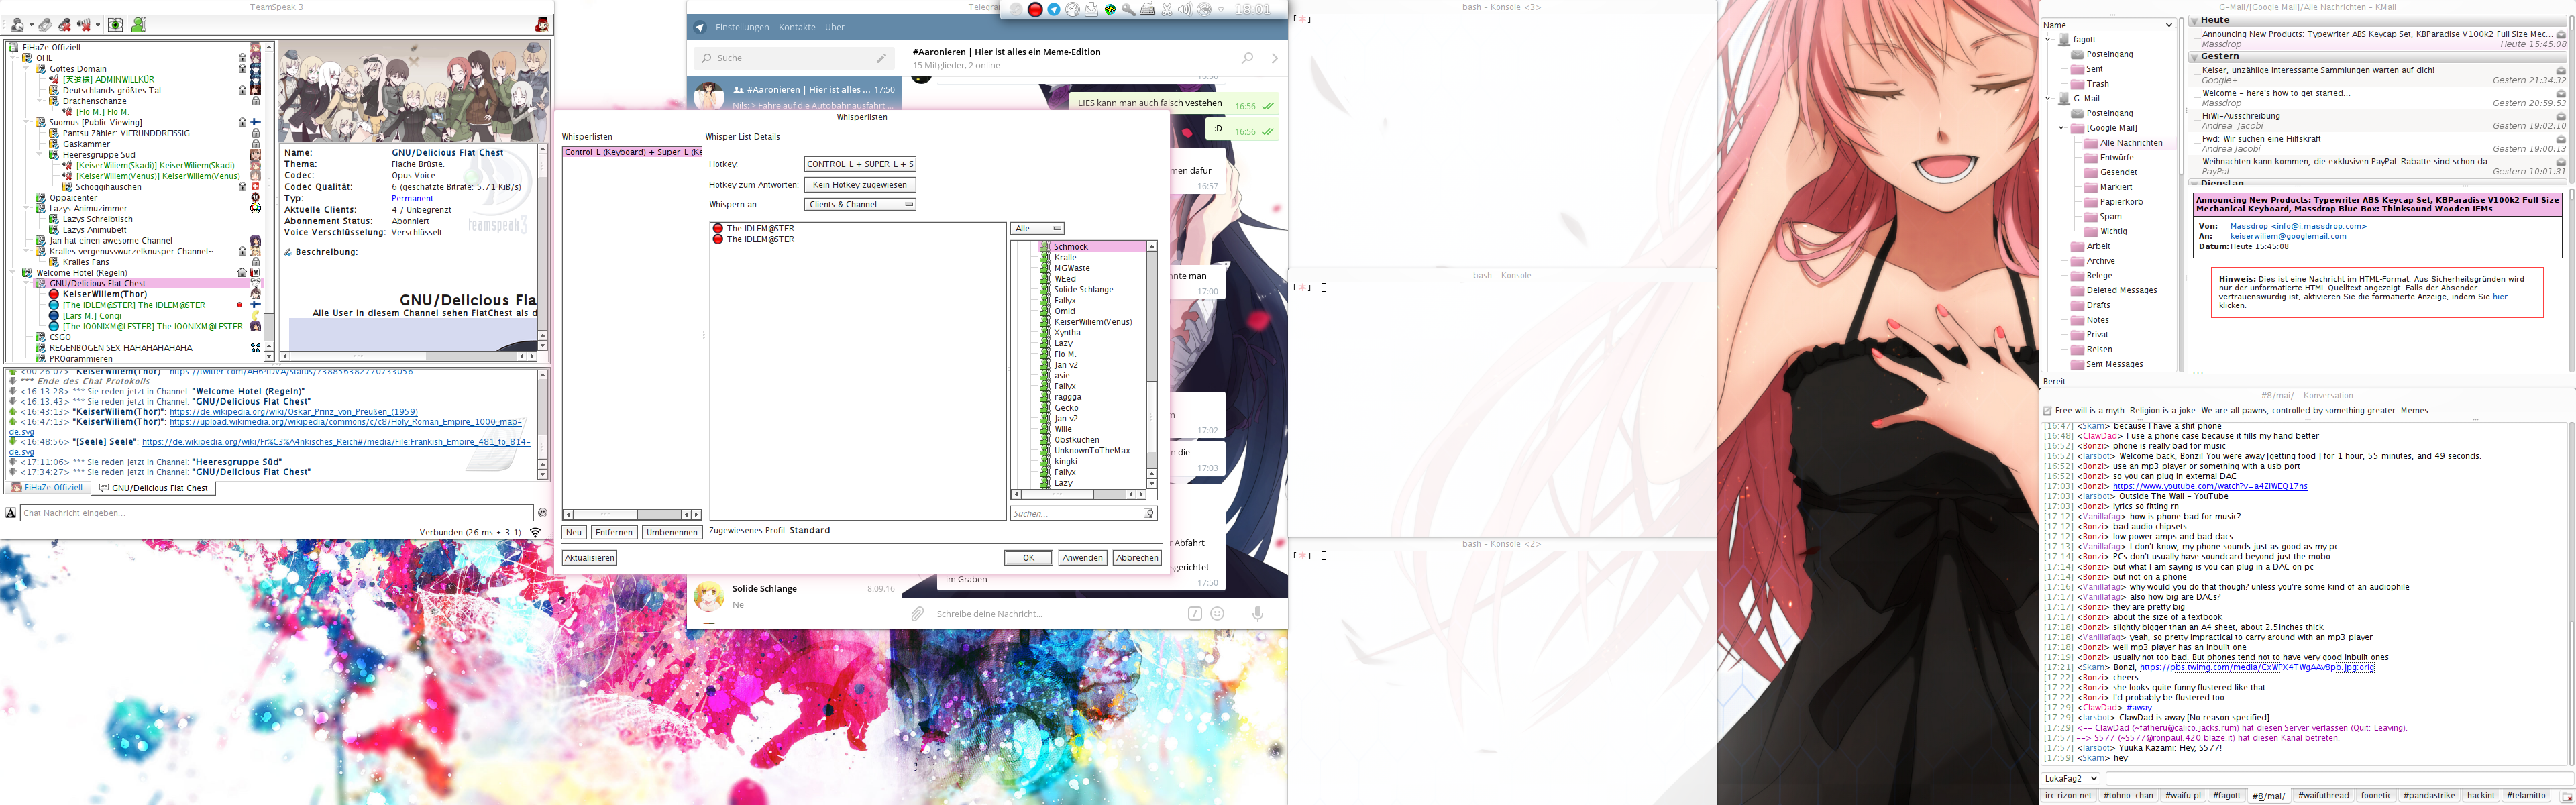The image size is (2576, 805).
Task: Click Entfernen button under whisper lists
Action: click(x=614, y=532)
